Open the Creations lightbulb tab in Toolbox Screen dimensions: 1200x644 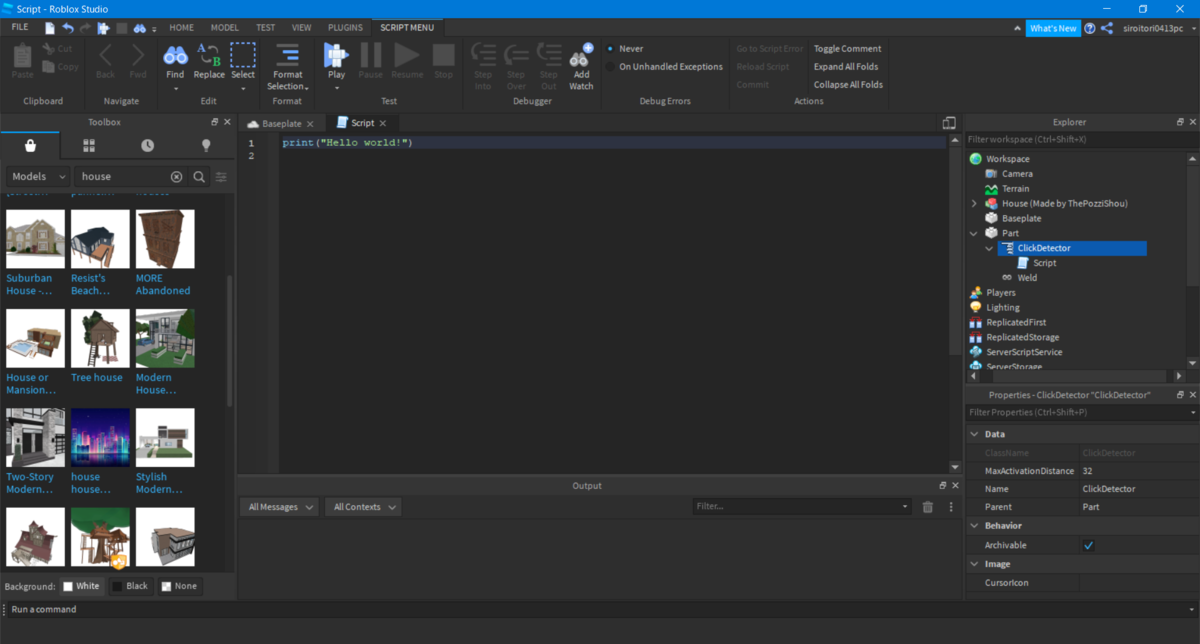click(206, 146)
